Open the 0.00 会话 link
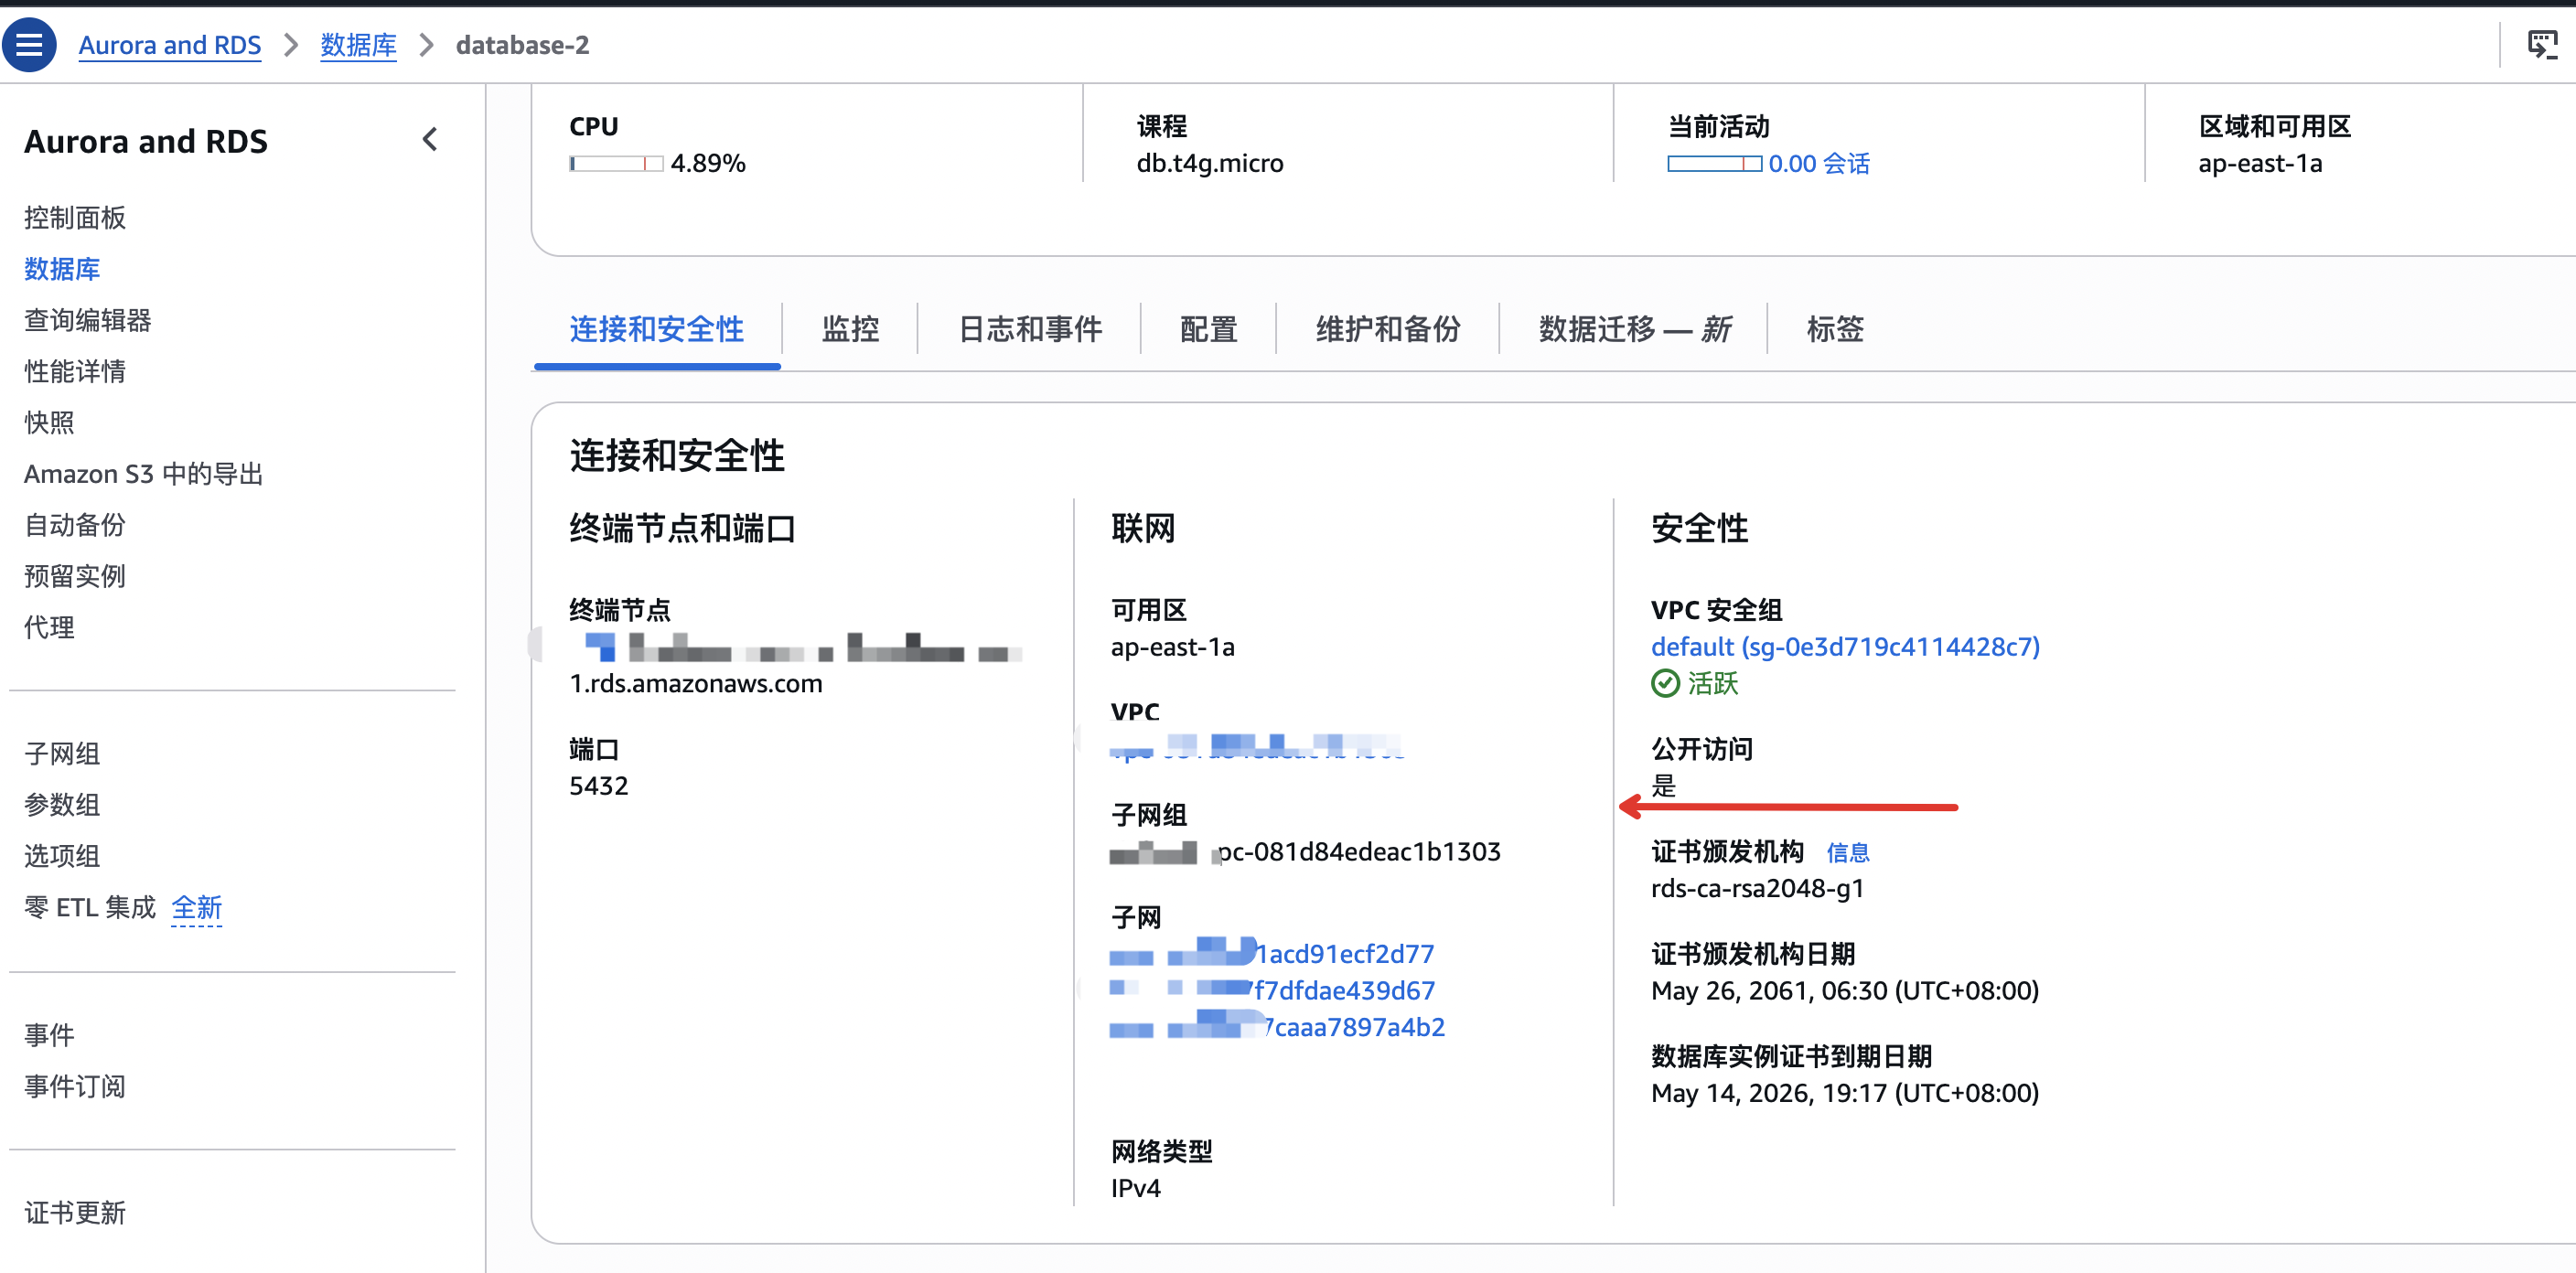 coord(1819,164)
